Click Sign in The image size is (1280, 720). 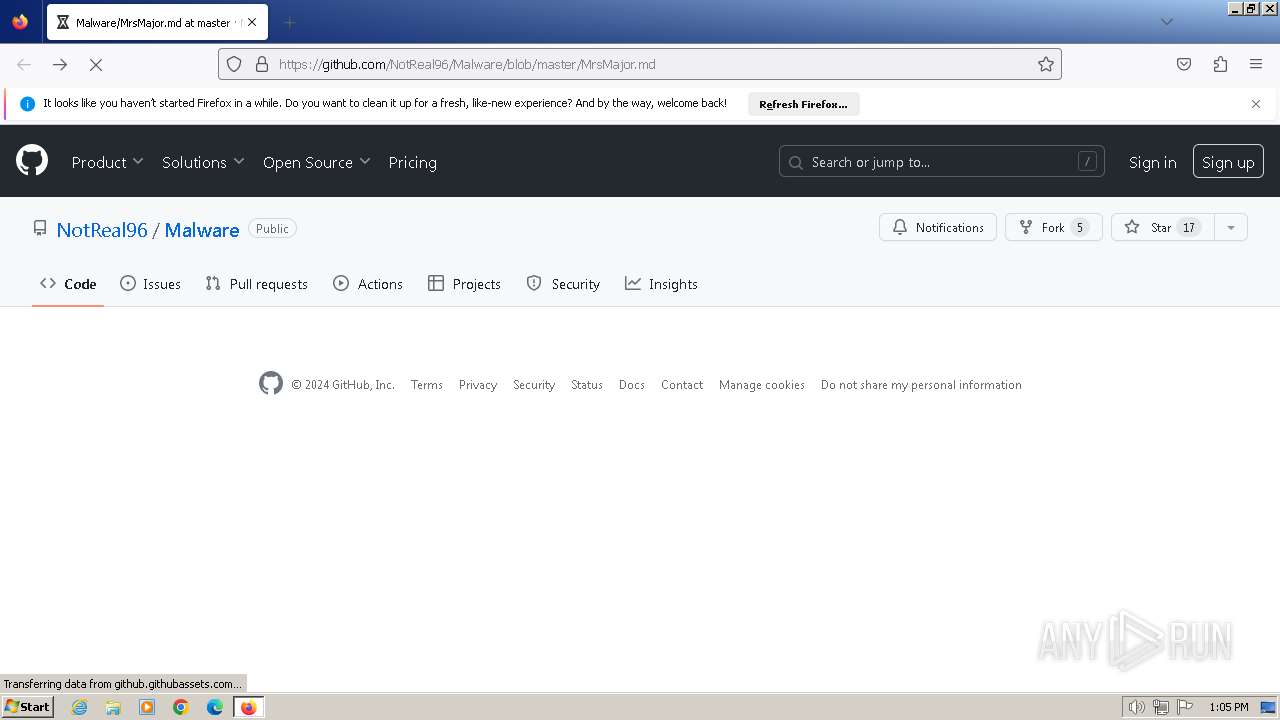1152,162
